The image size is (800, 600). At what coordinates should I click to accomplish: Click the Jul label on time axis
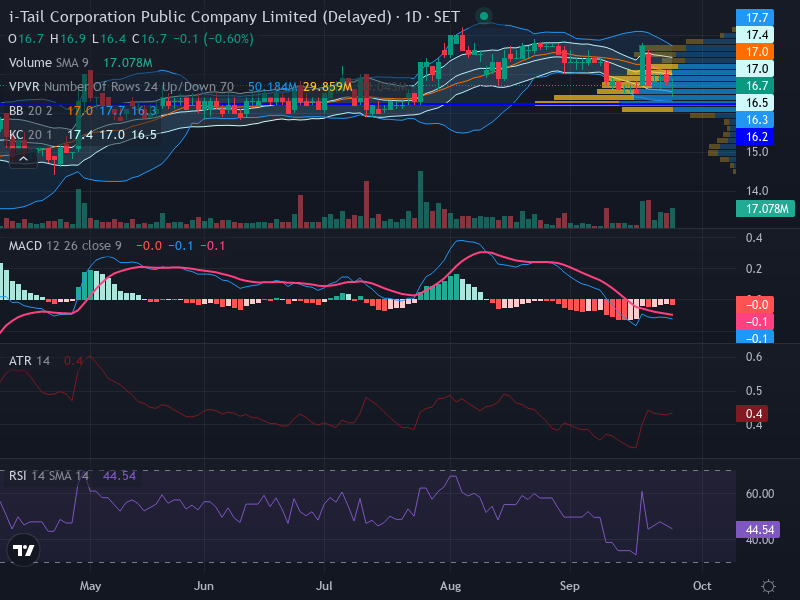[x=324, y=586]
